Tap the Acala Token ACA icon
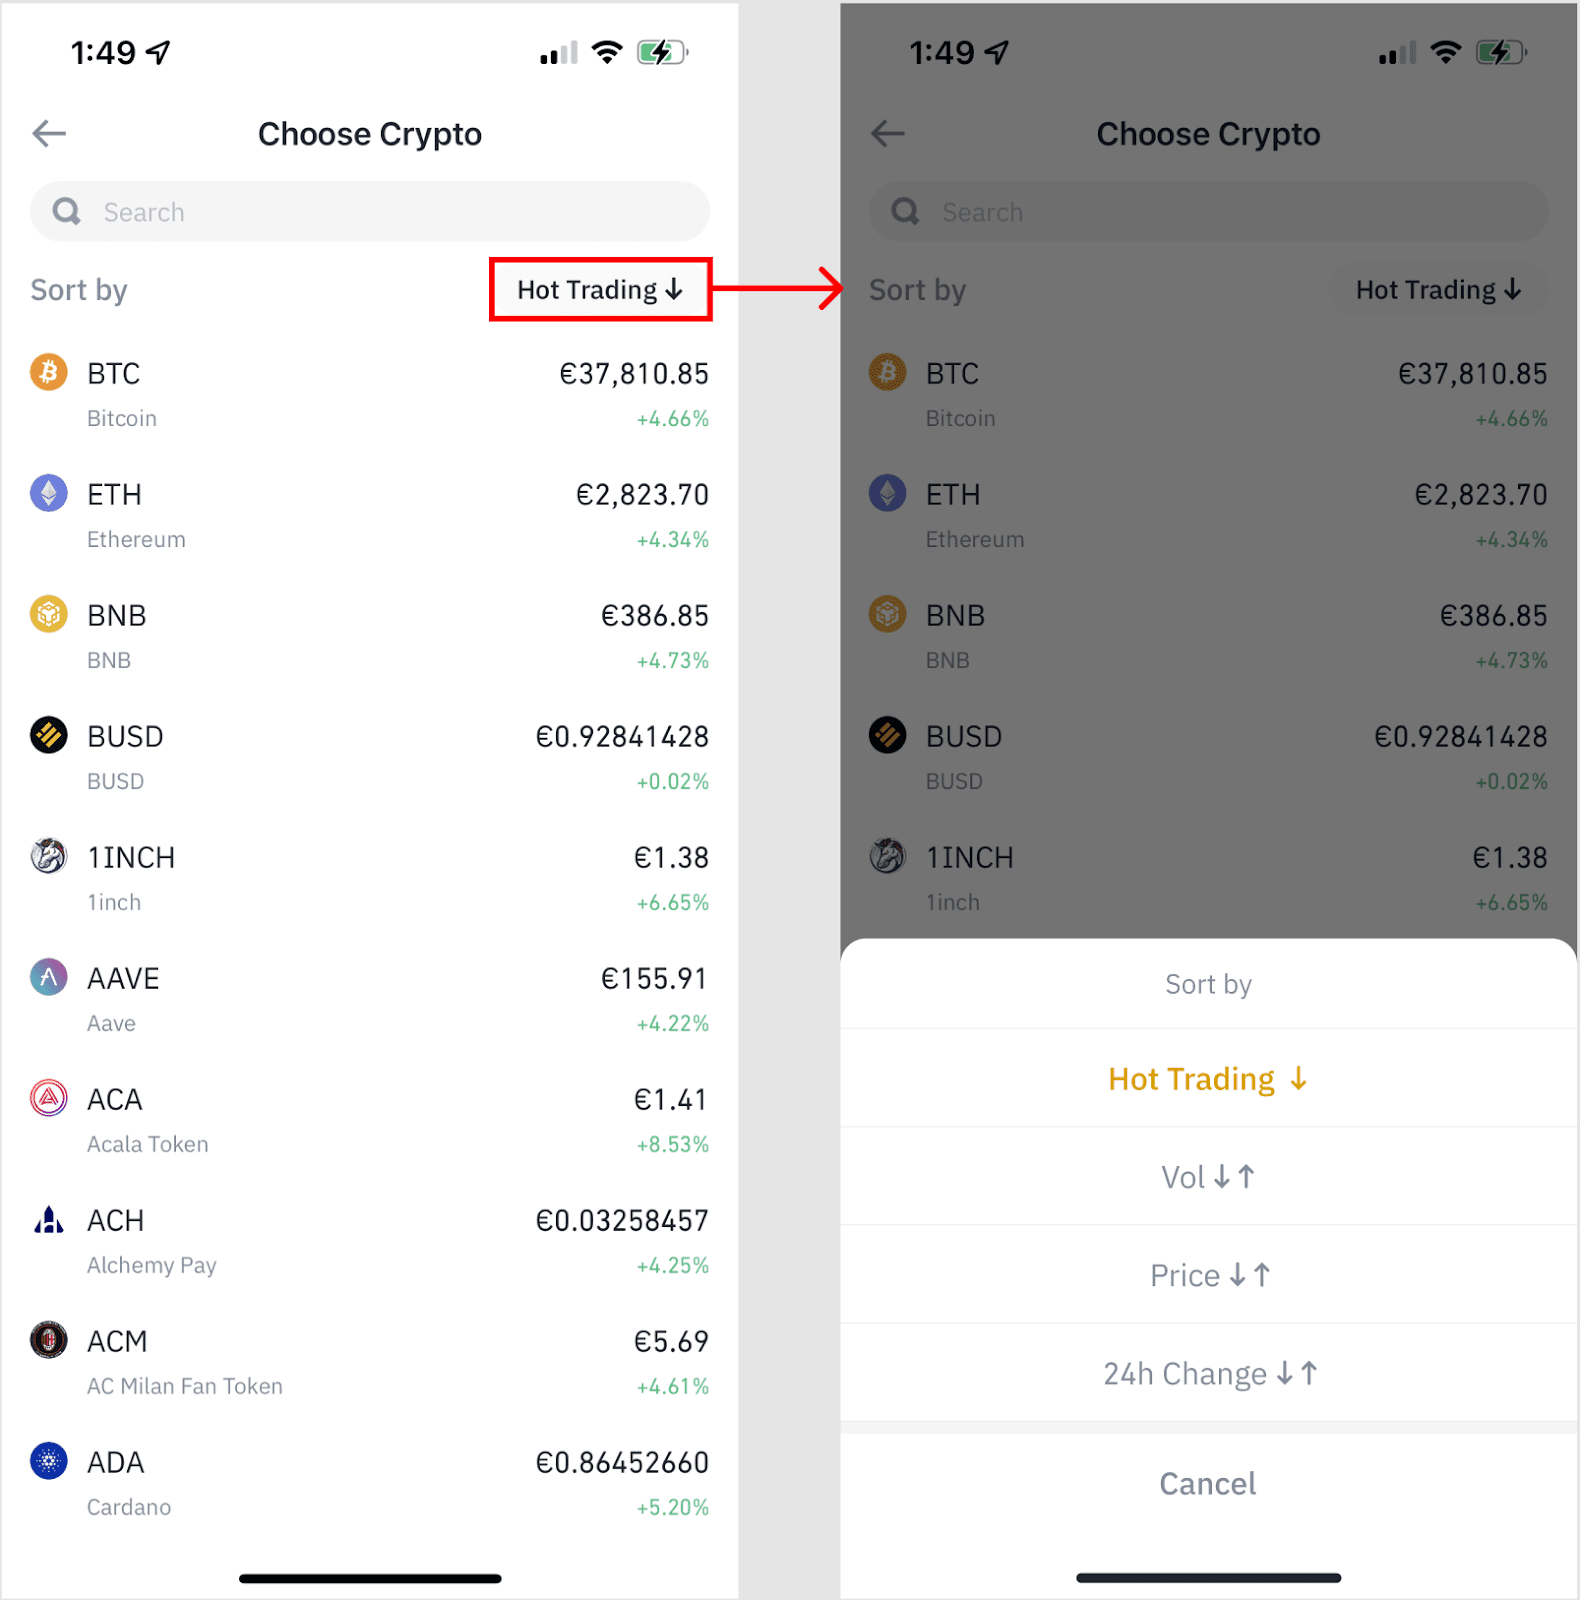This screenshot has width=1580, height=1600. (48, 1098)
